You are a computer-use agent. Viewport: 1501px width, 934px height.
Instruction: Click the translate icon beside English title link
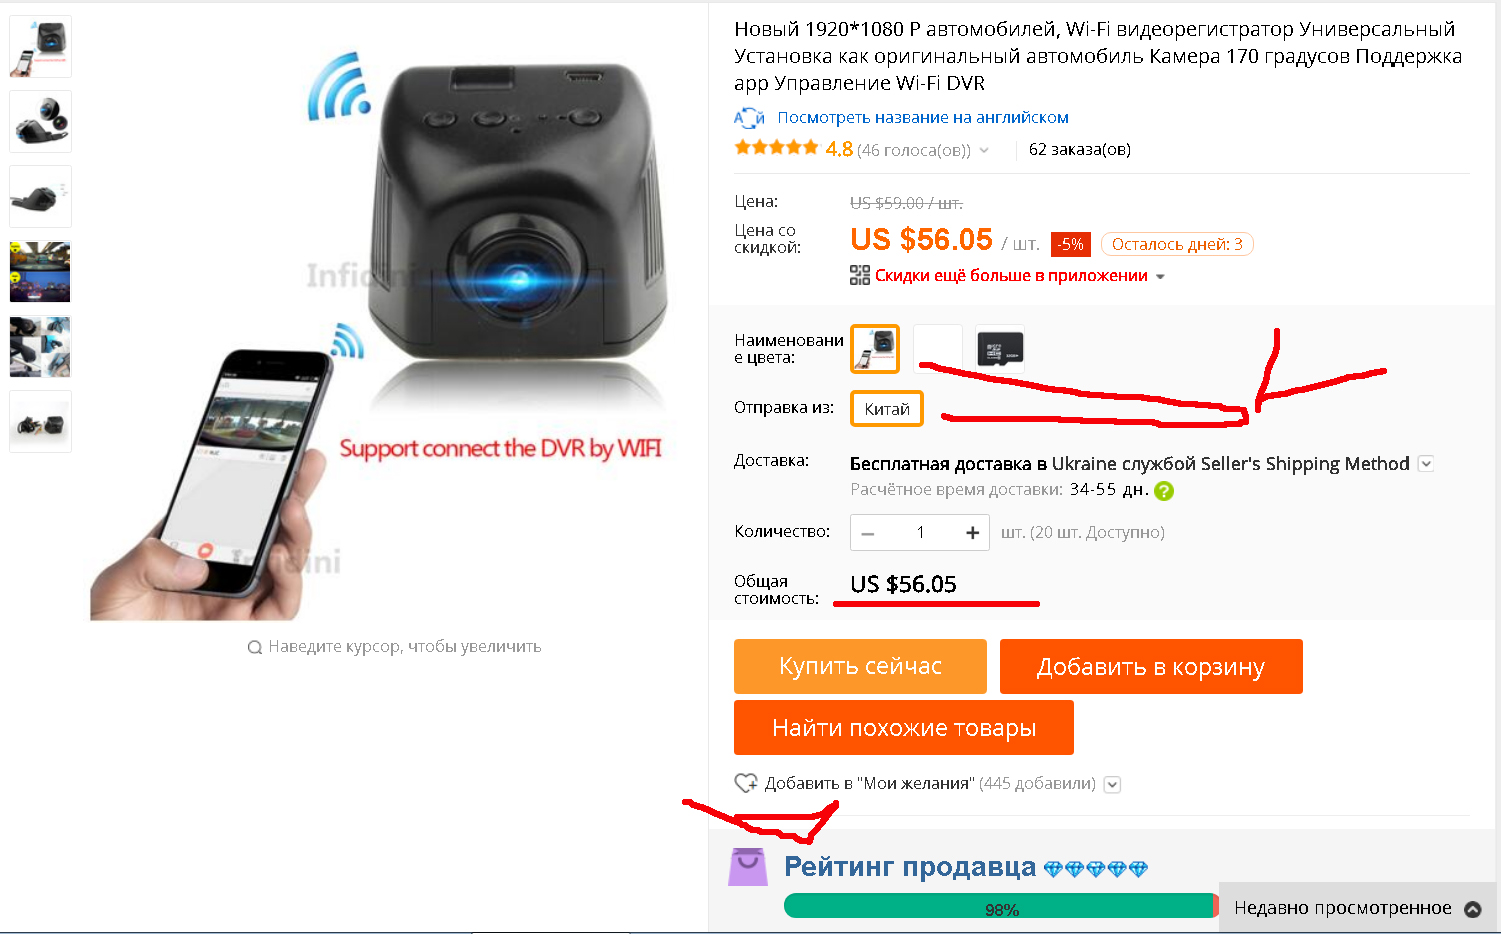pyautogui.click(x=749, y=118)
